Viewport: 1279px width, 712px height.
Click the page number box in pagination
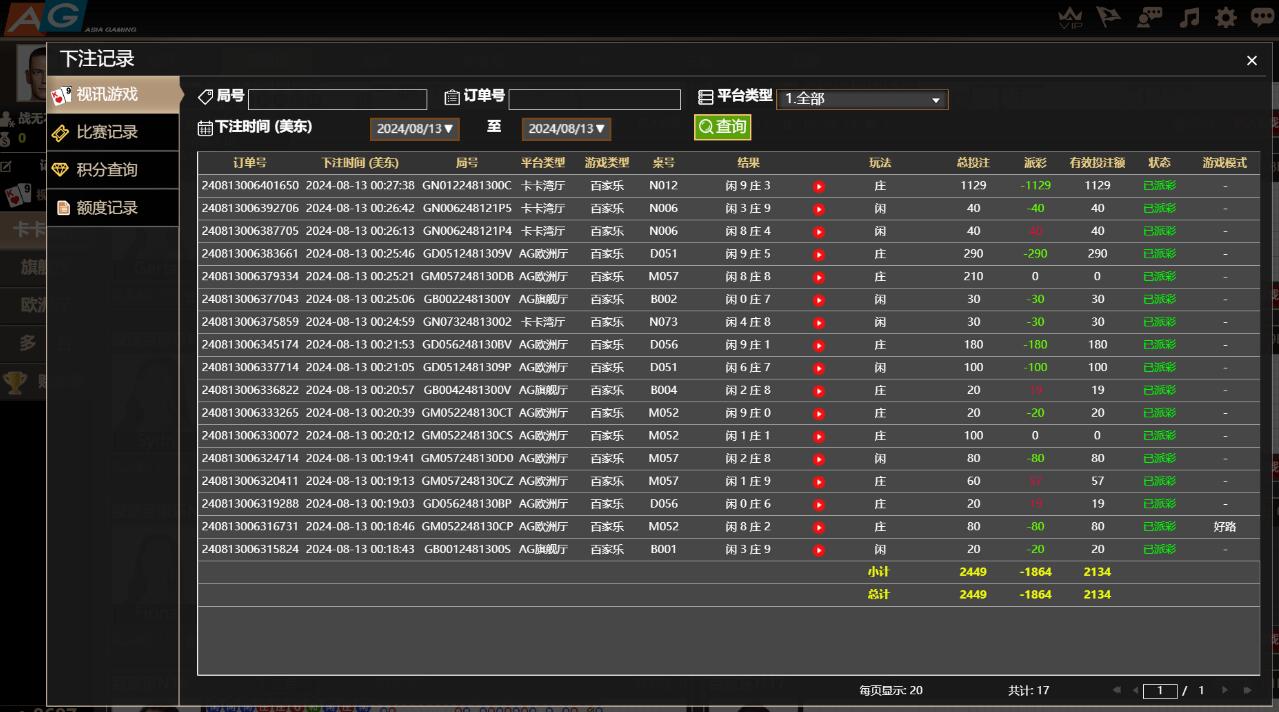point(1160,690)
